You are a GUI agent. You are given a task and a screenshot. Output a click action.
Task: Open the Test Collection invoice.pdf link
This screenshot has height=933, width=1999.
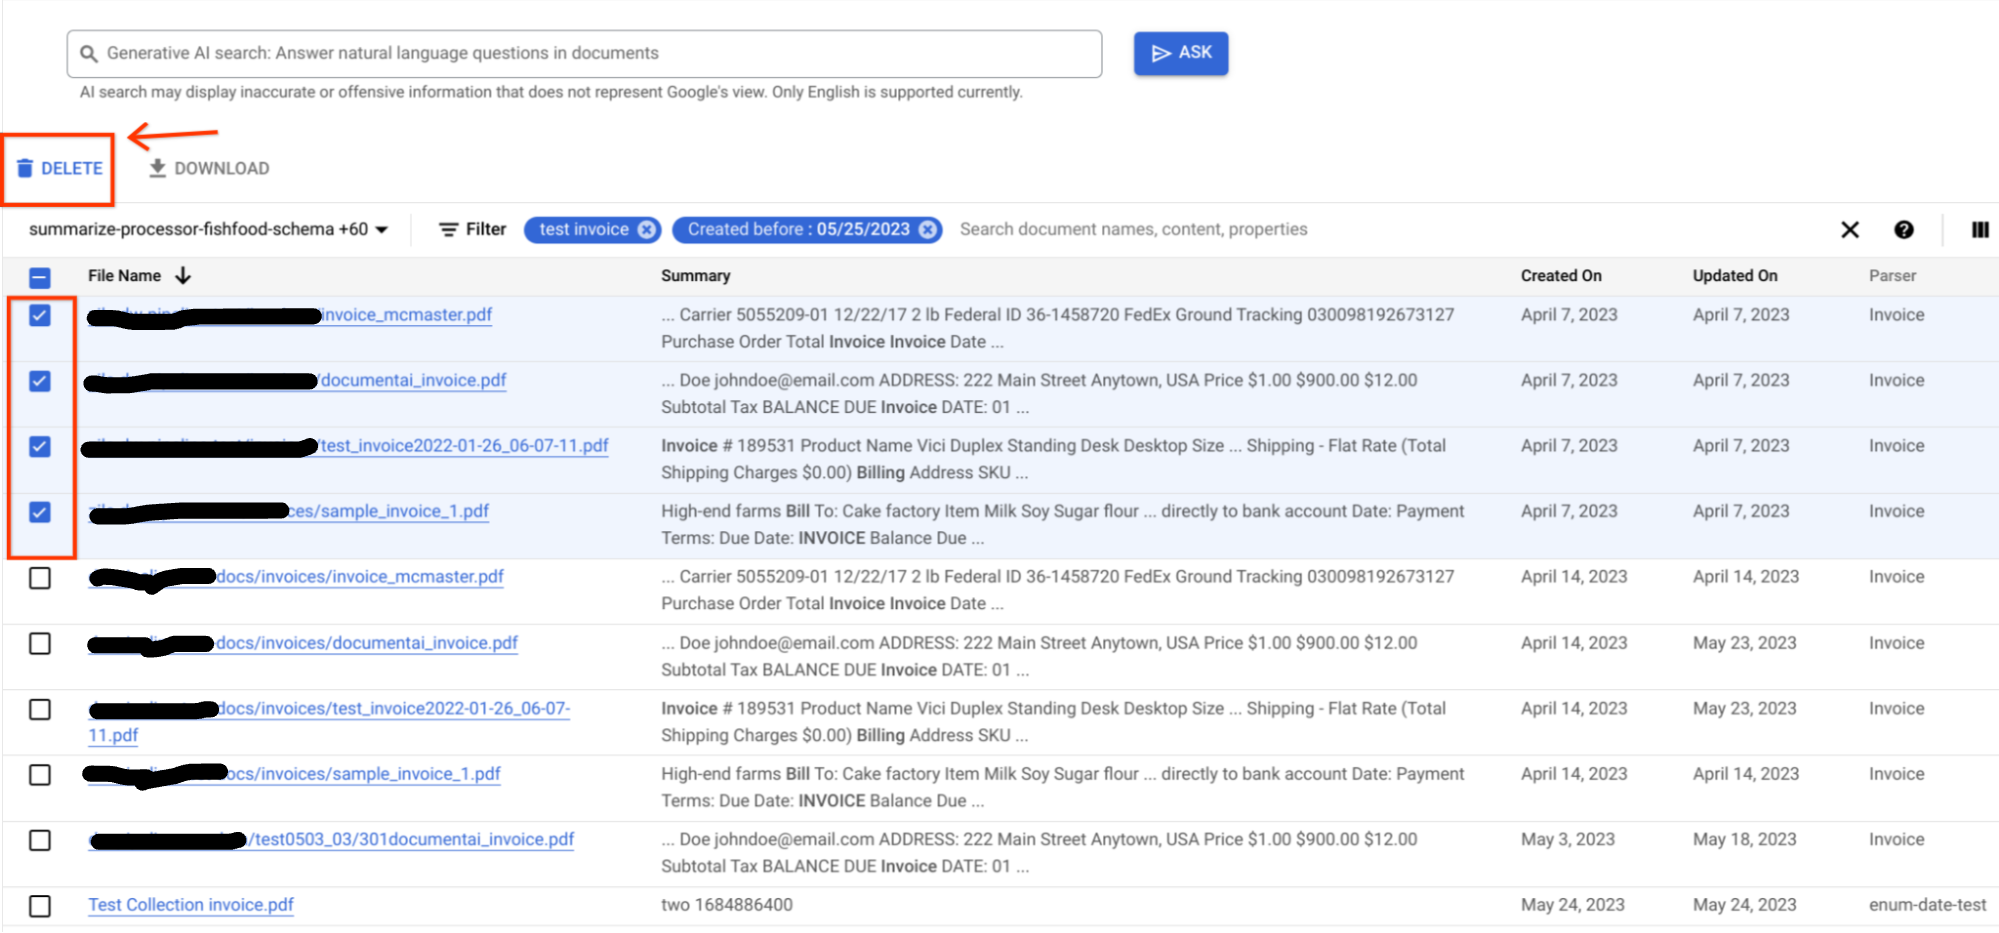pyautogui.click(x=190, y=904)
